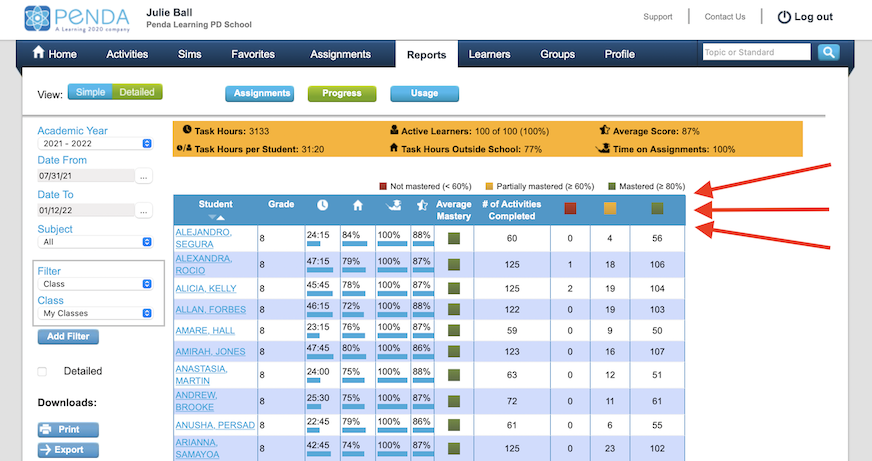Click the Student column sort arrows
This screenshot has width=872, height=461.
tap(216, 217)
